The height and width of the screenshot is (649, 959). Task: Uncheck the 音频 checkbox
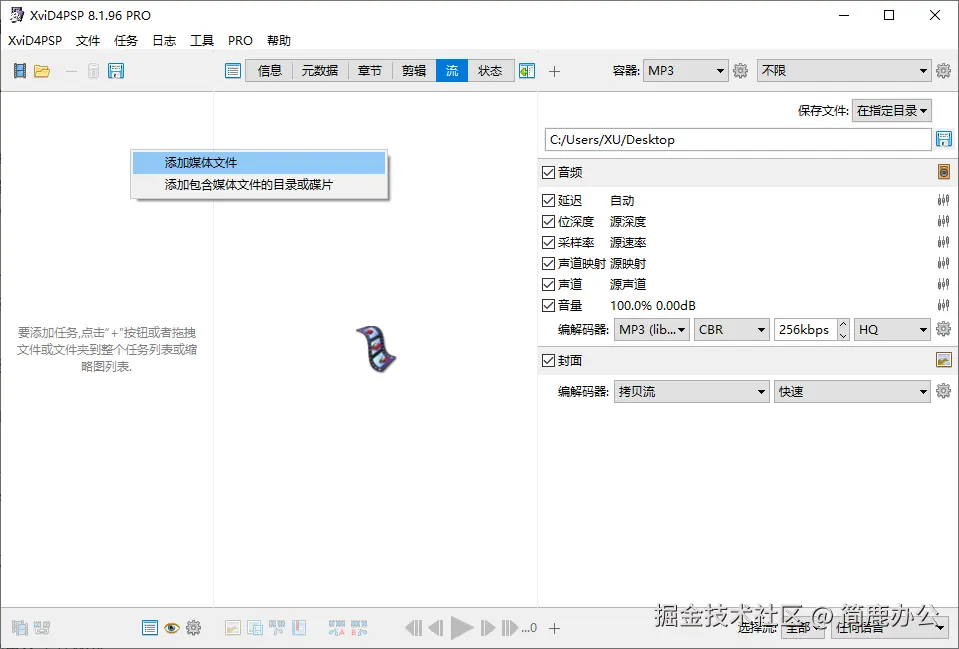pos(549,172)
